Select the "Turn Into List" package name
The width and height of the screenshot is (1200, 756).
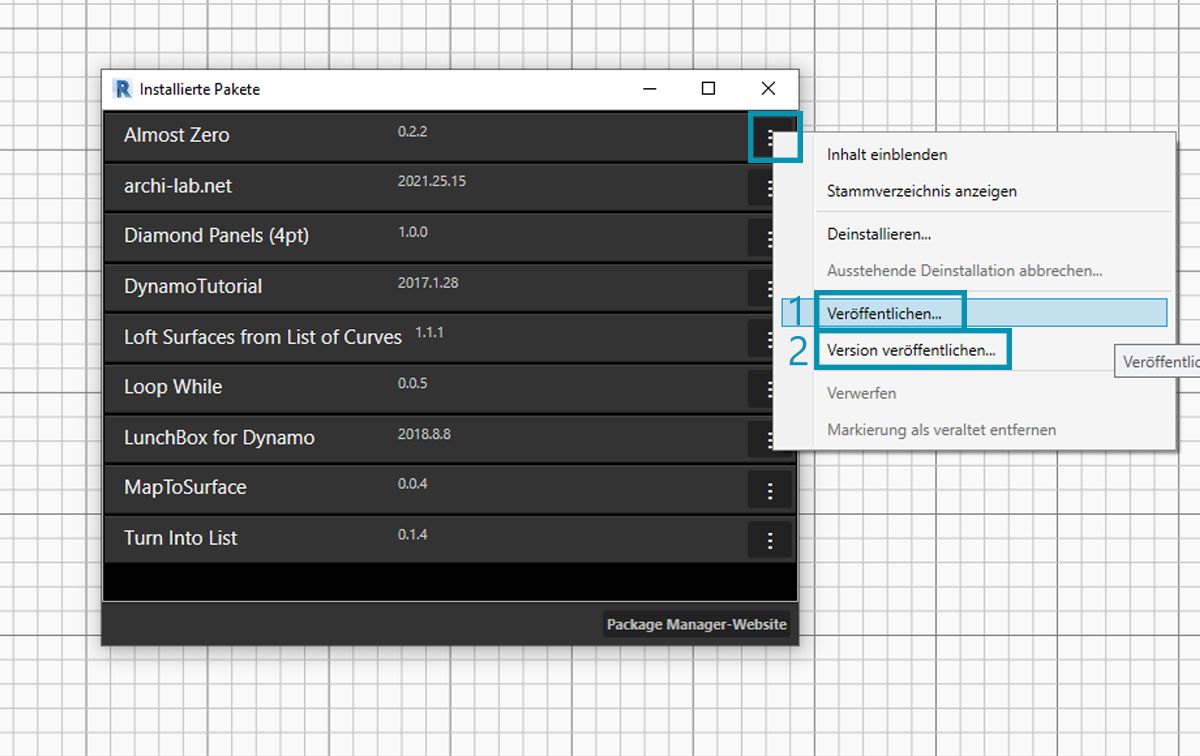[x=181, y=538]
